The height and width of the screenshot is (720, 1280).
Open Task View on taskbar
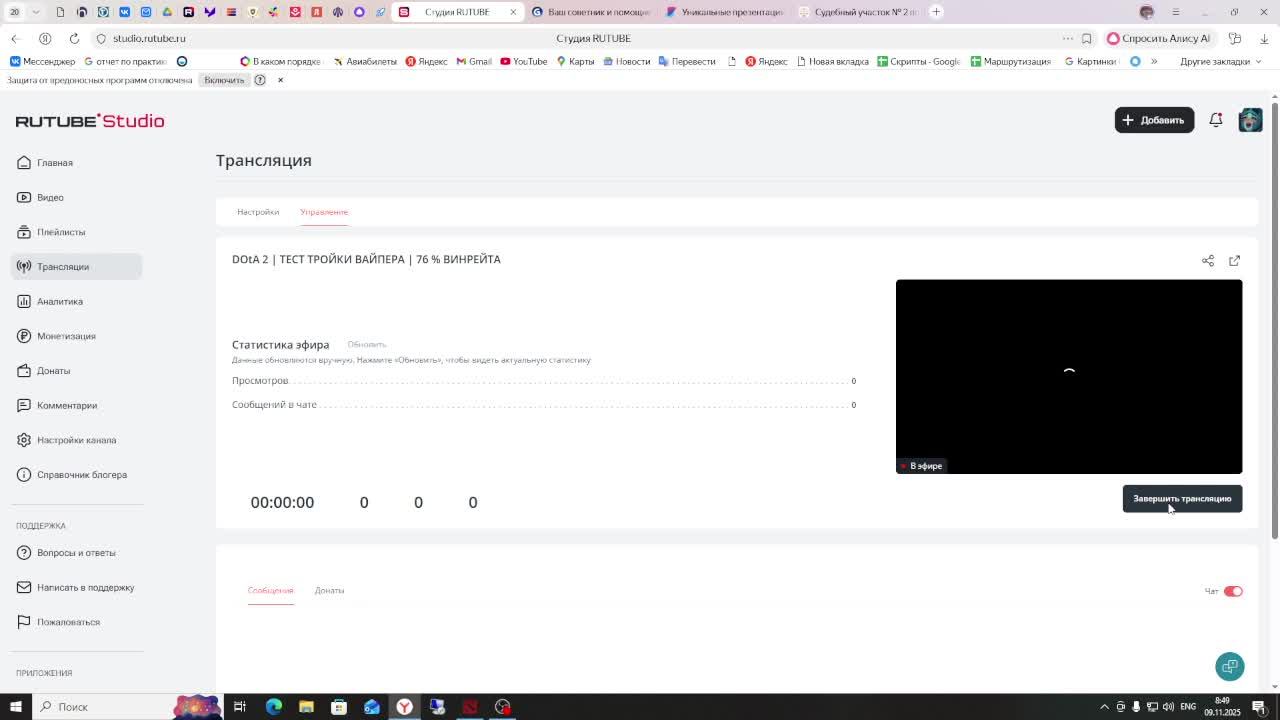point(240,707)
